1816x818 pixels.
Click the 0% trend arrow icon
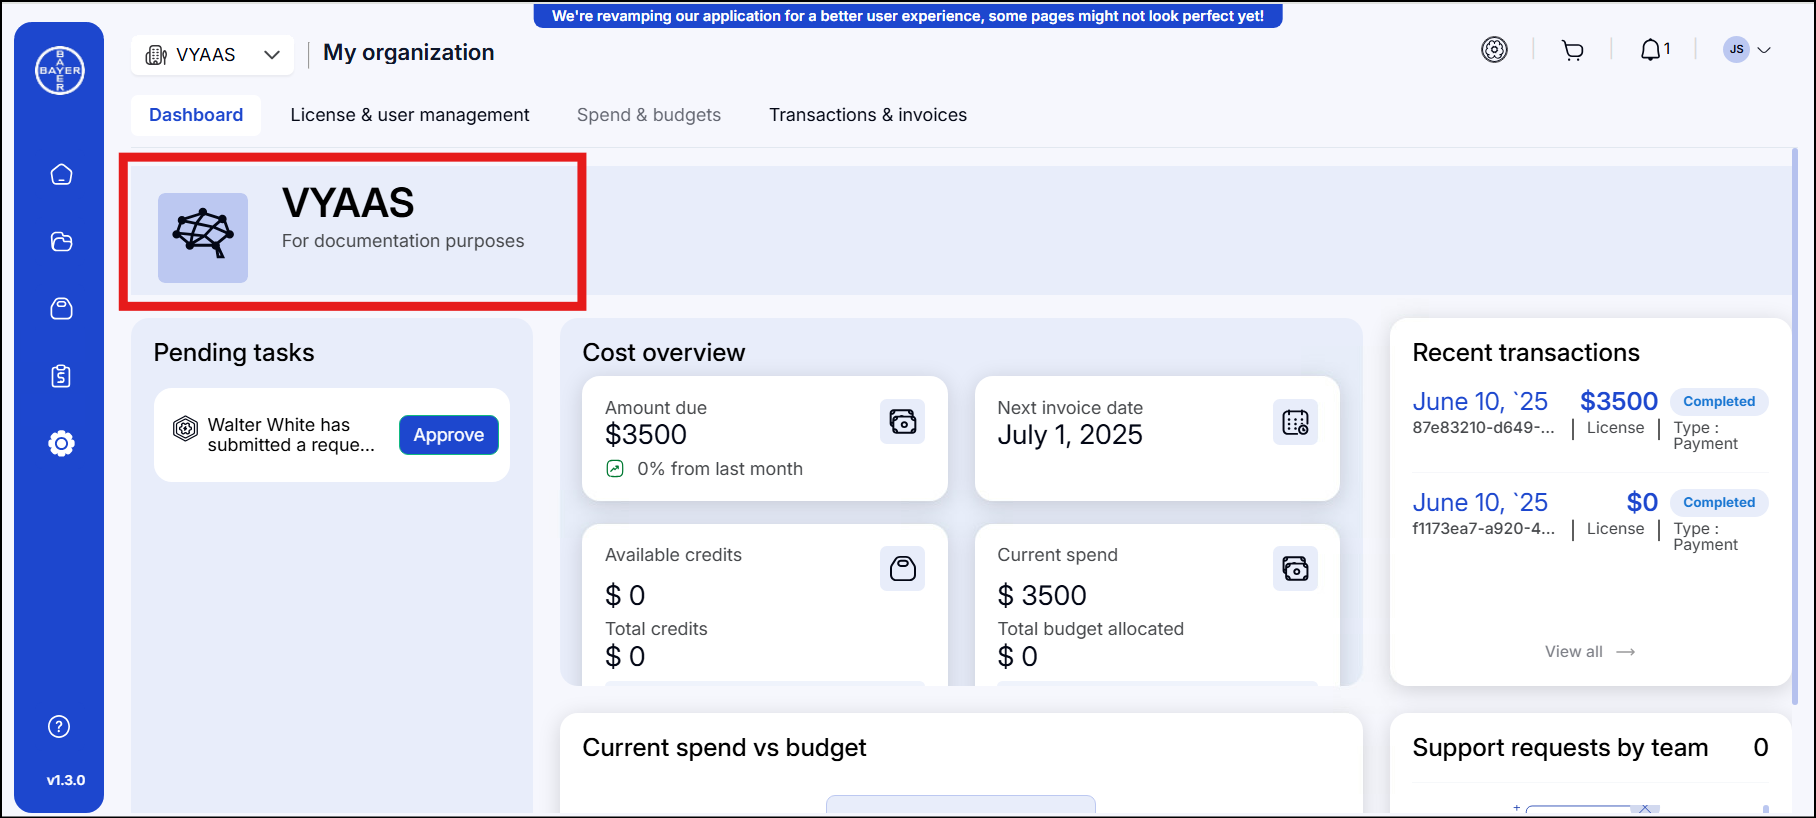pyautogui.click(x=615, y=469)
